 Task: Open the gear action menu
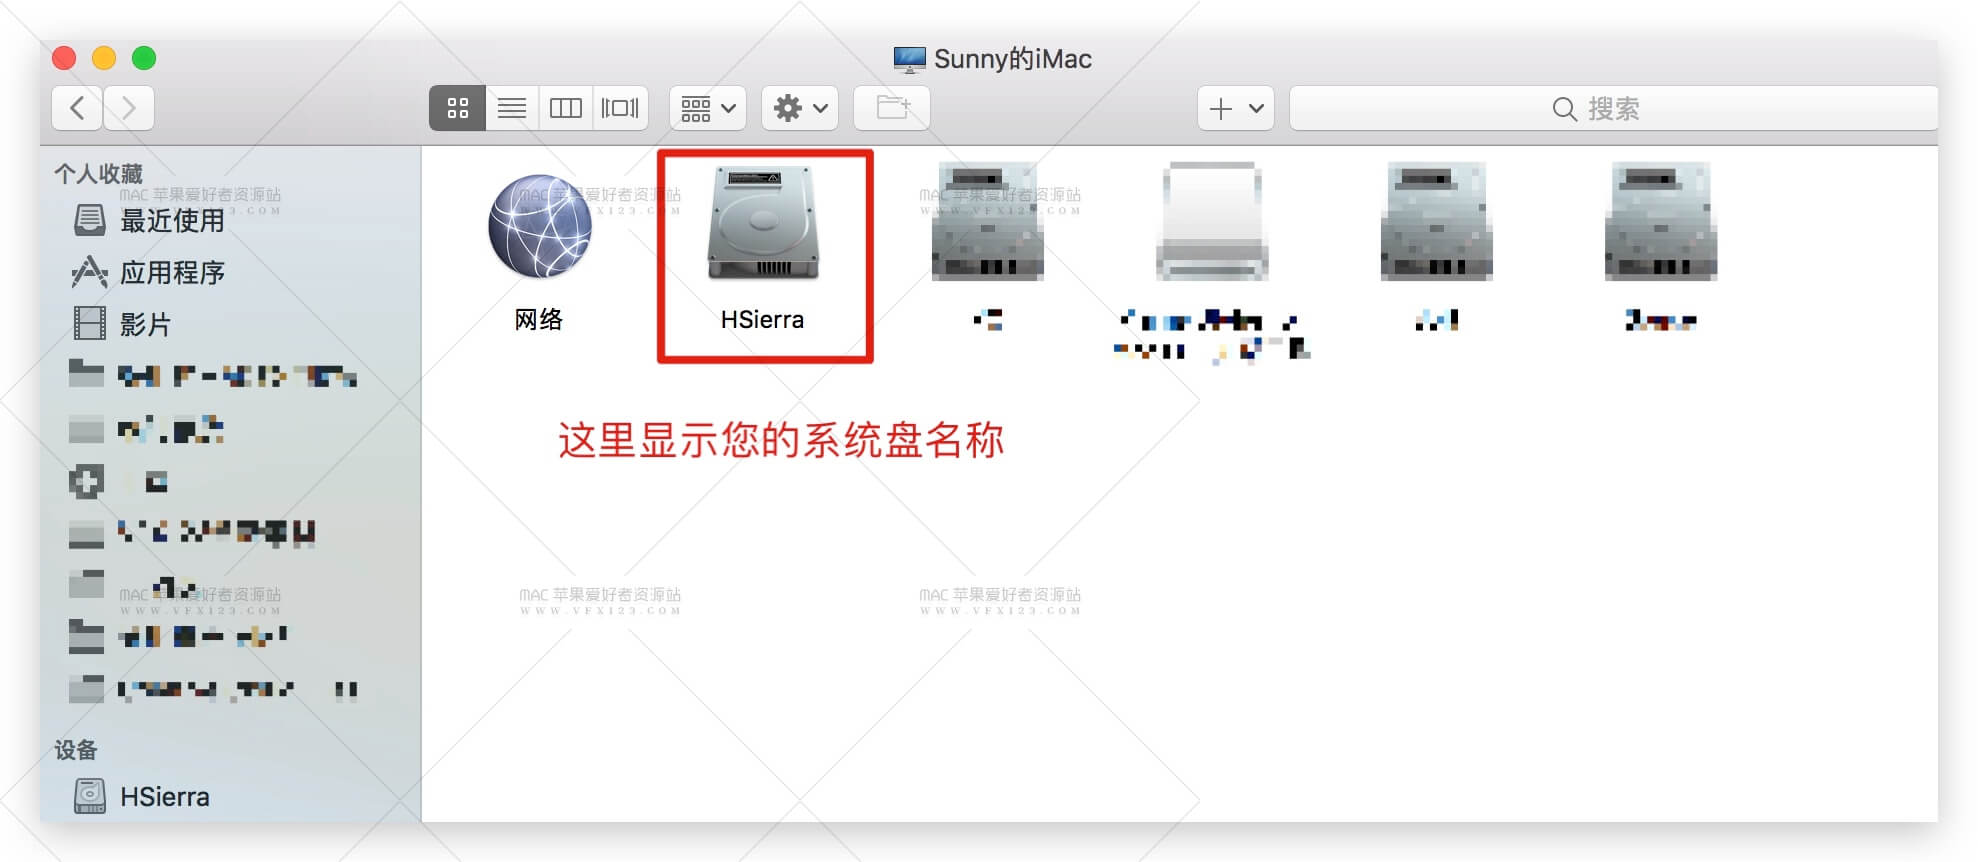800,108
